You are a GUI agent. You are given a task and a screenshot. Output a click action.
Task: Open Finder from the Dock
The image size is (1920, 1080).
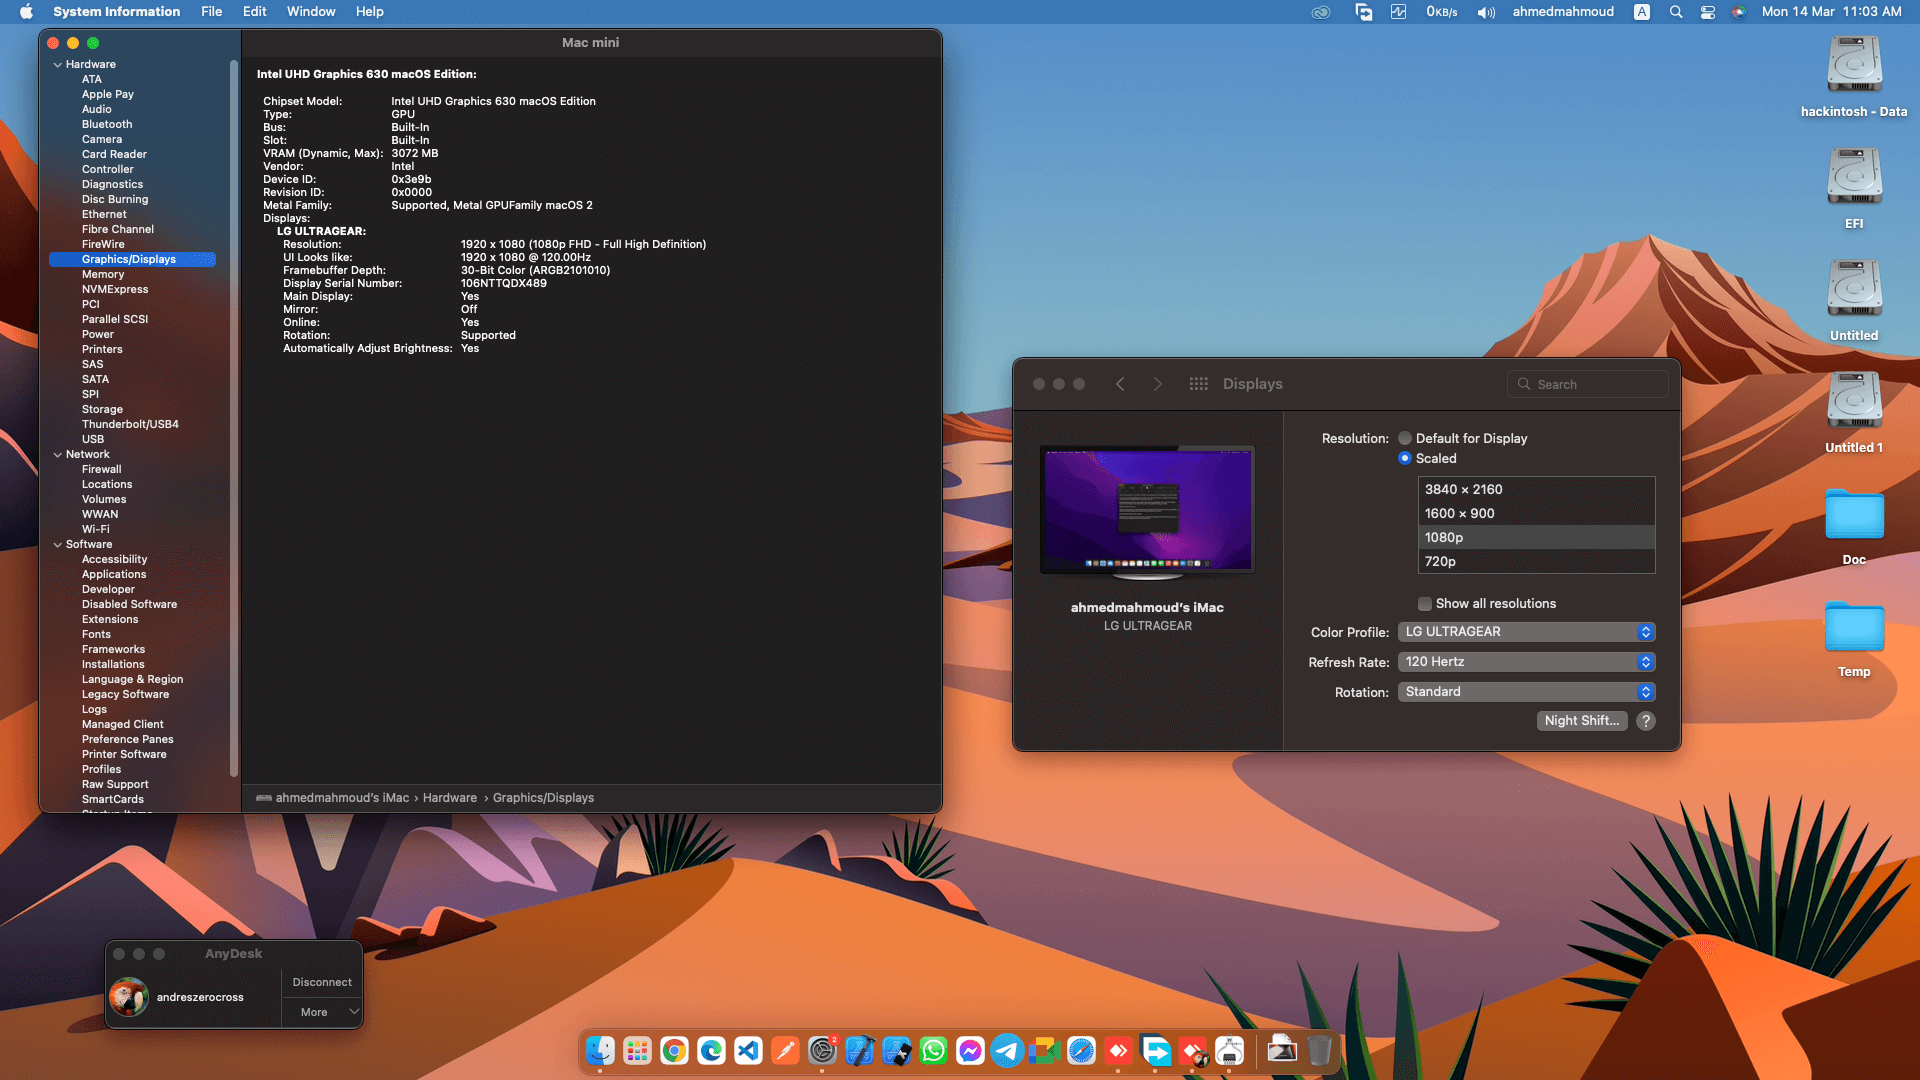[x=600, y=1051]
